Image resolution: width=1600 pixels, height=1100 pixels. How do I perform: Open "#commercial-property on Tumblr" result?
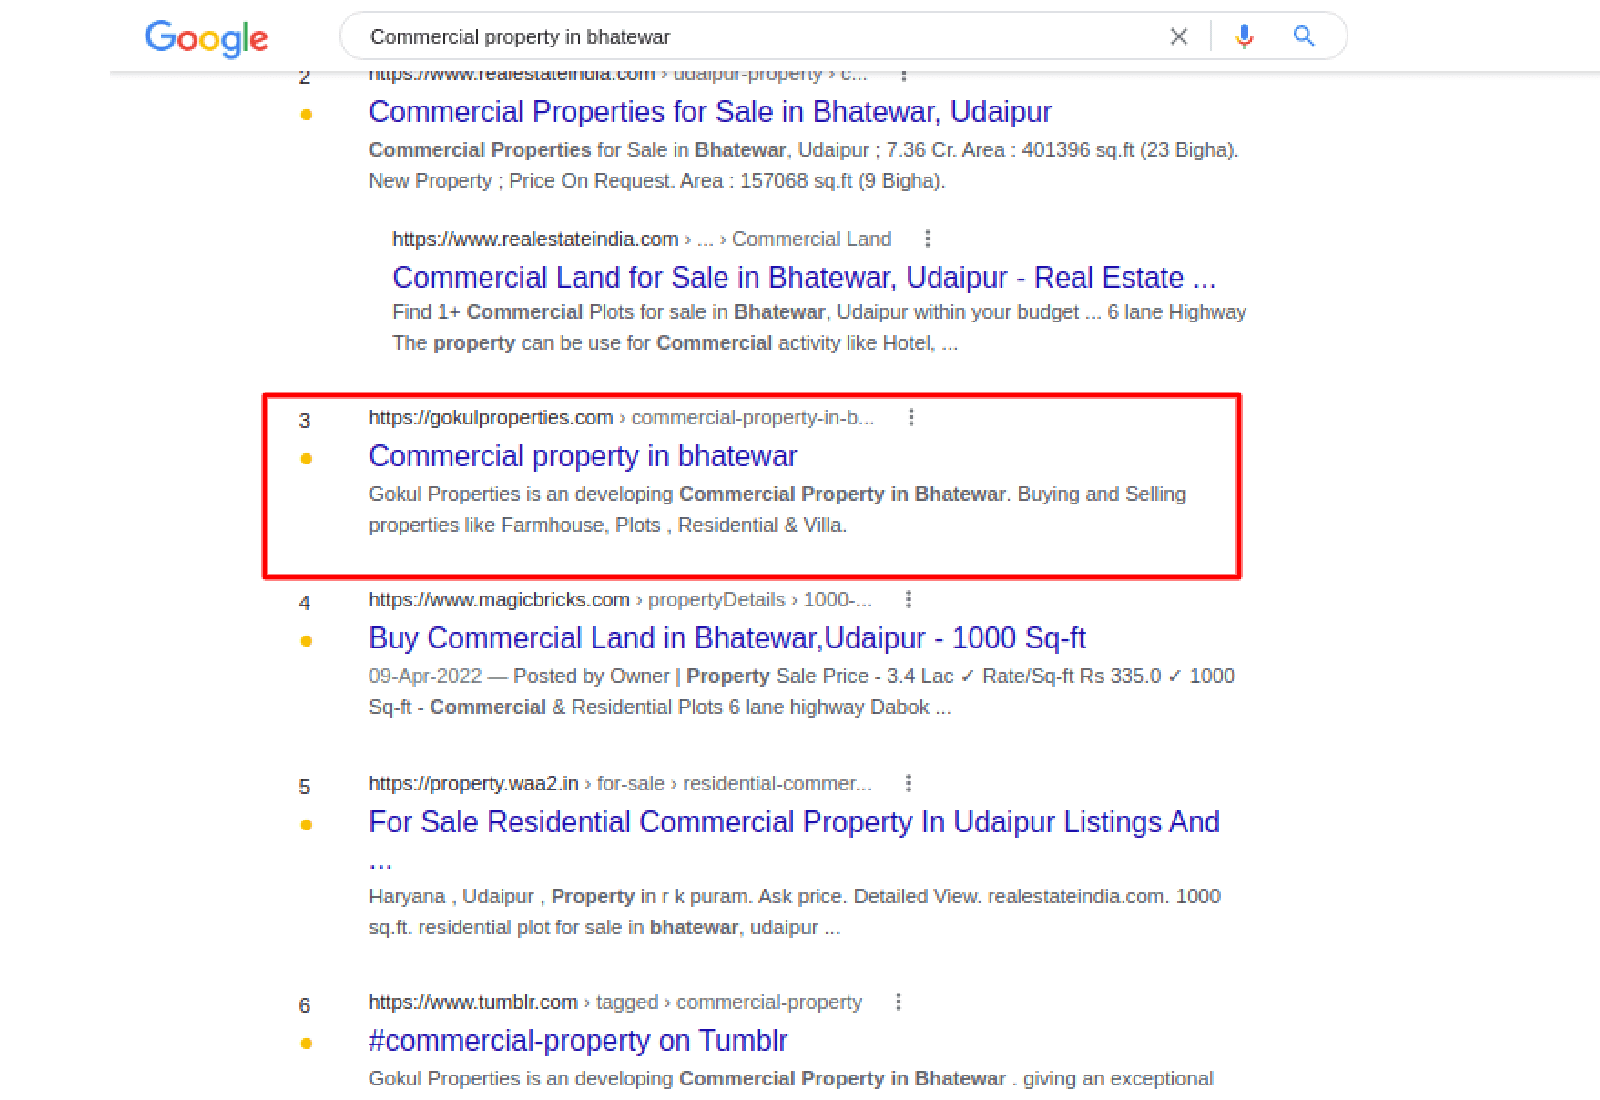tap(577, 1041)
